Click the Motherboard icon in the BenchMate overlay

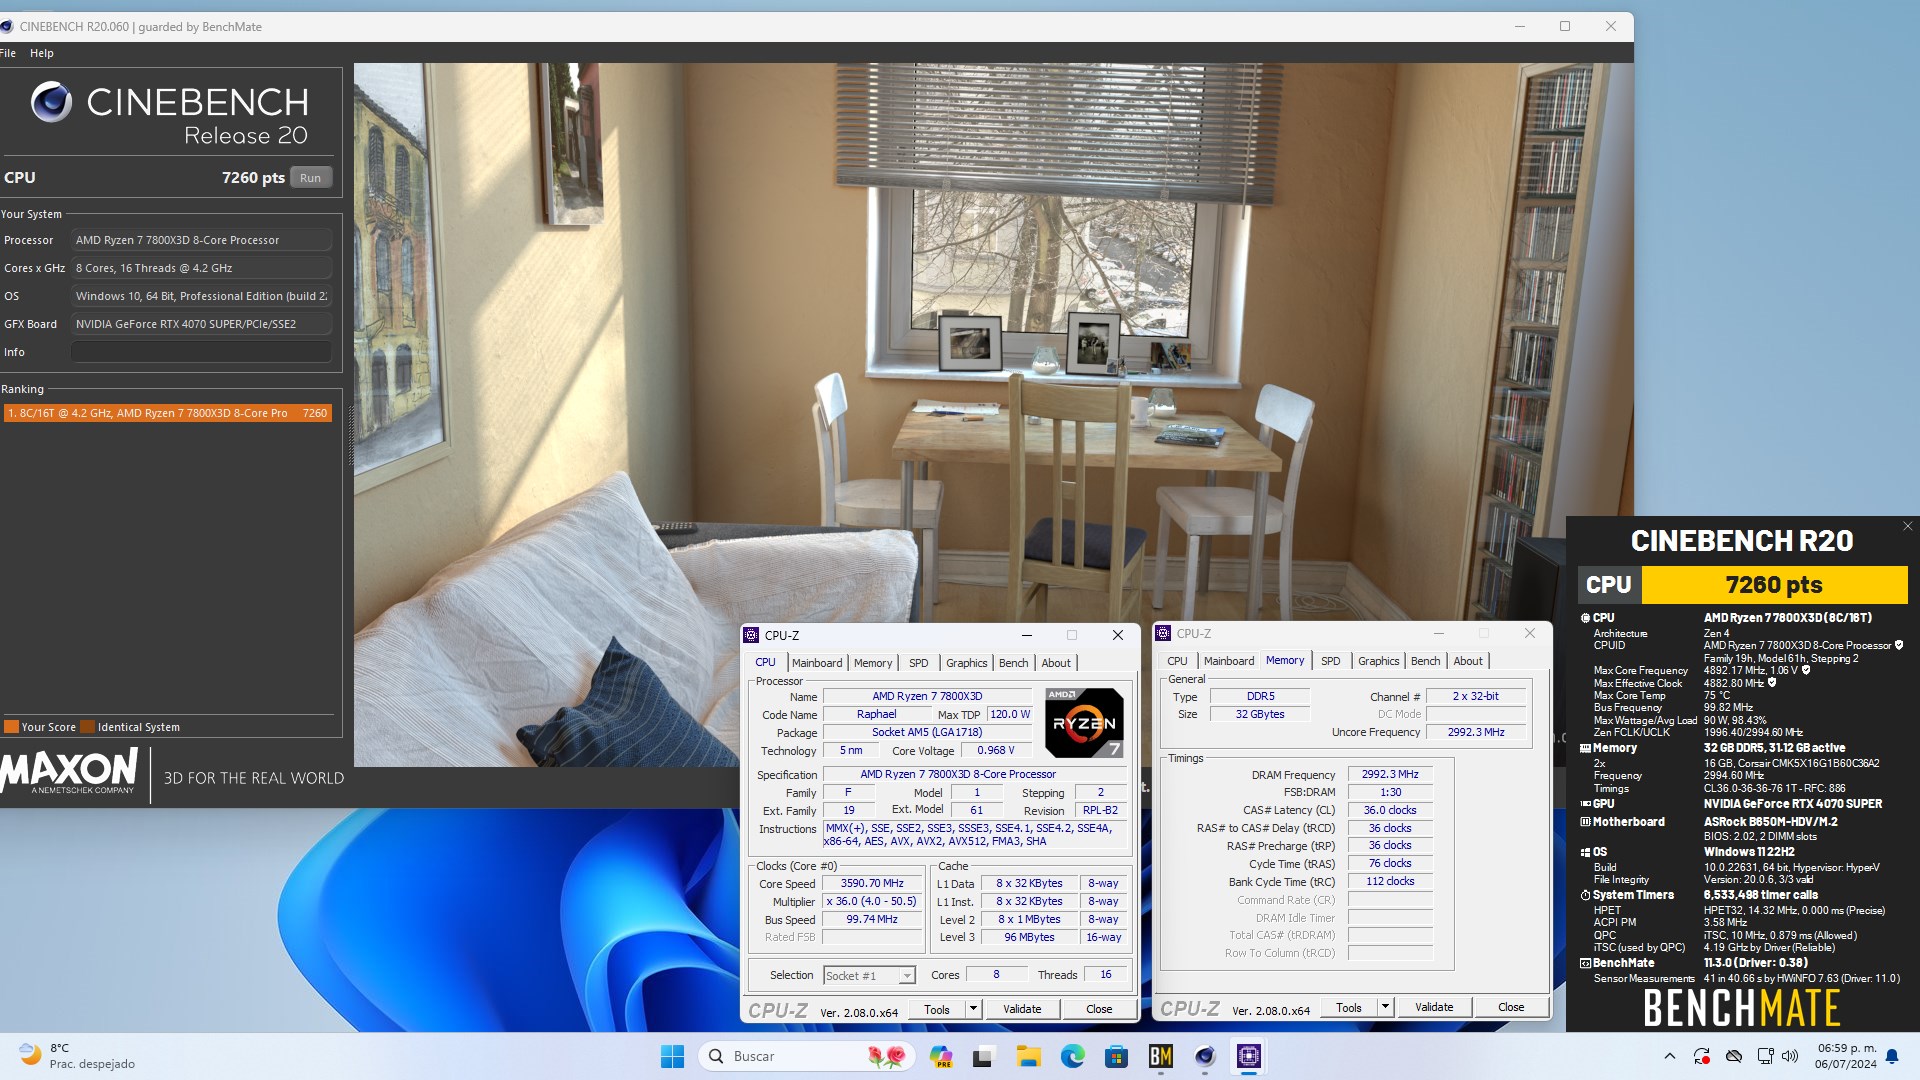1585,822
